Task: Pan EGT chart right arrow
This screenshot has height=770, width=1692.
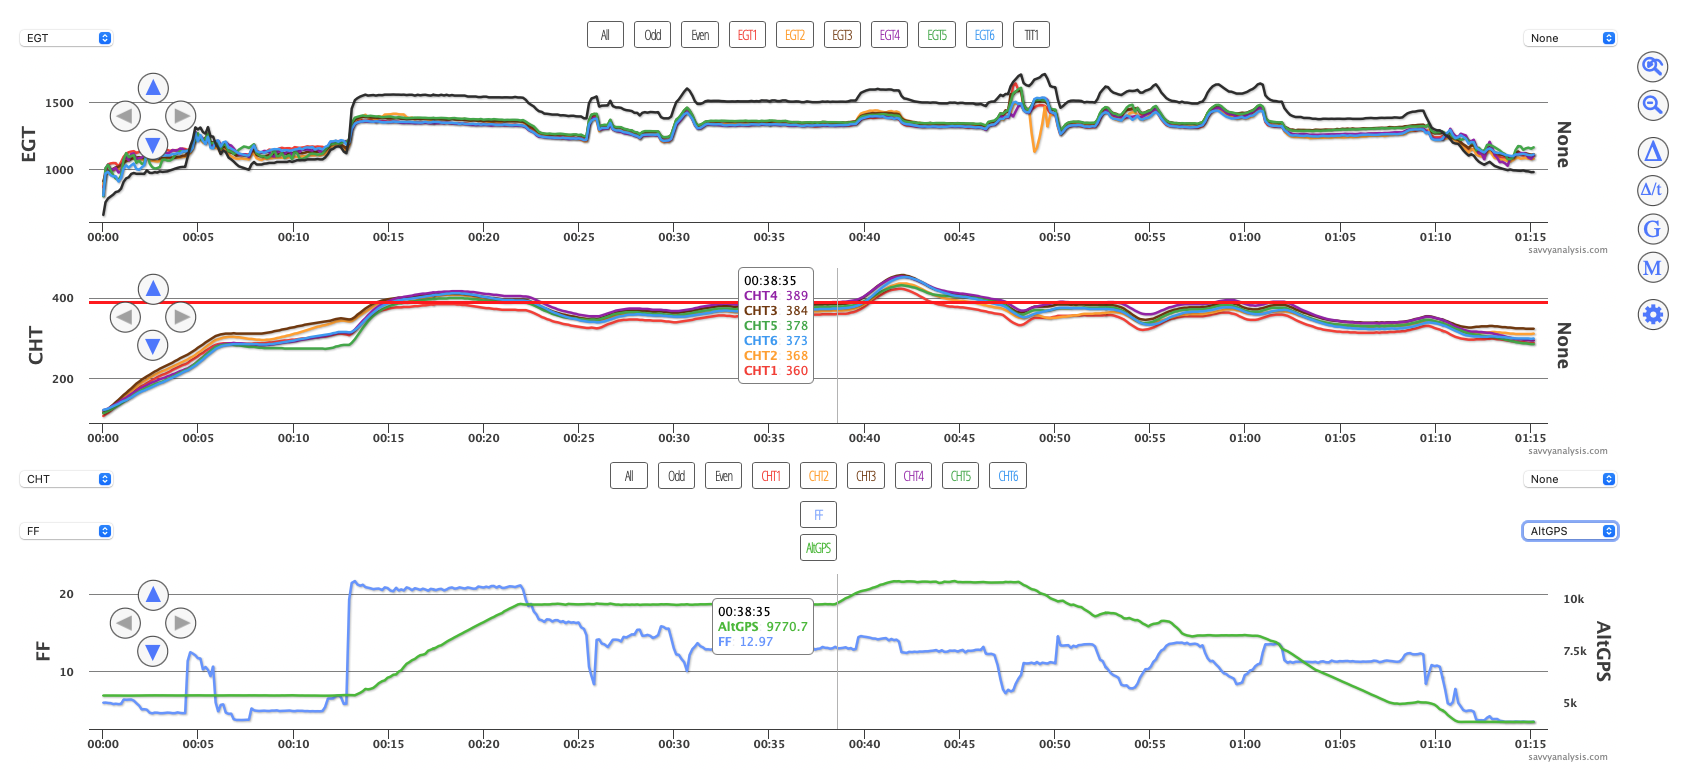Action: point(180,116)
